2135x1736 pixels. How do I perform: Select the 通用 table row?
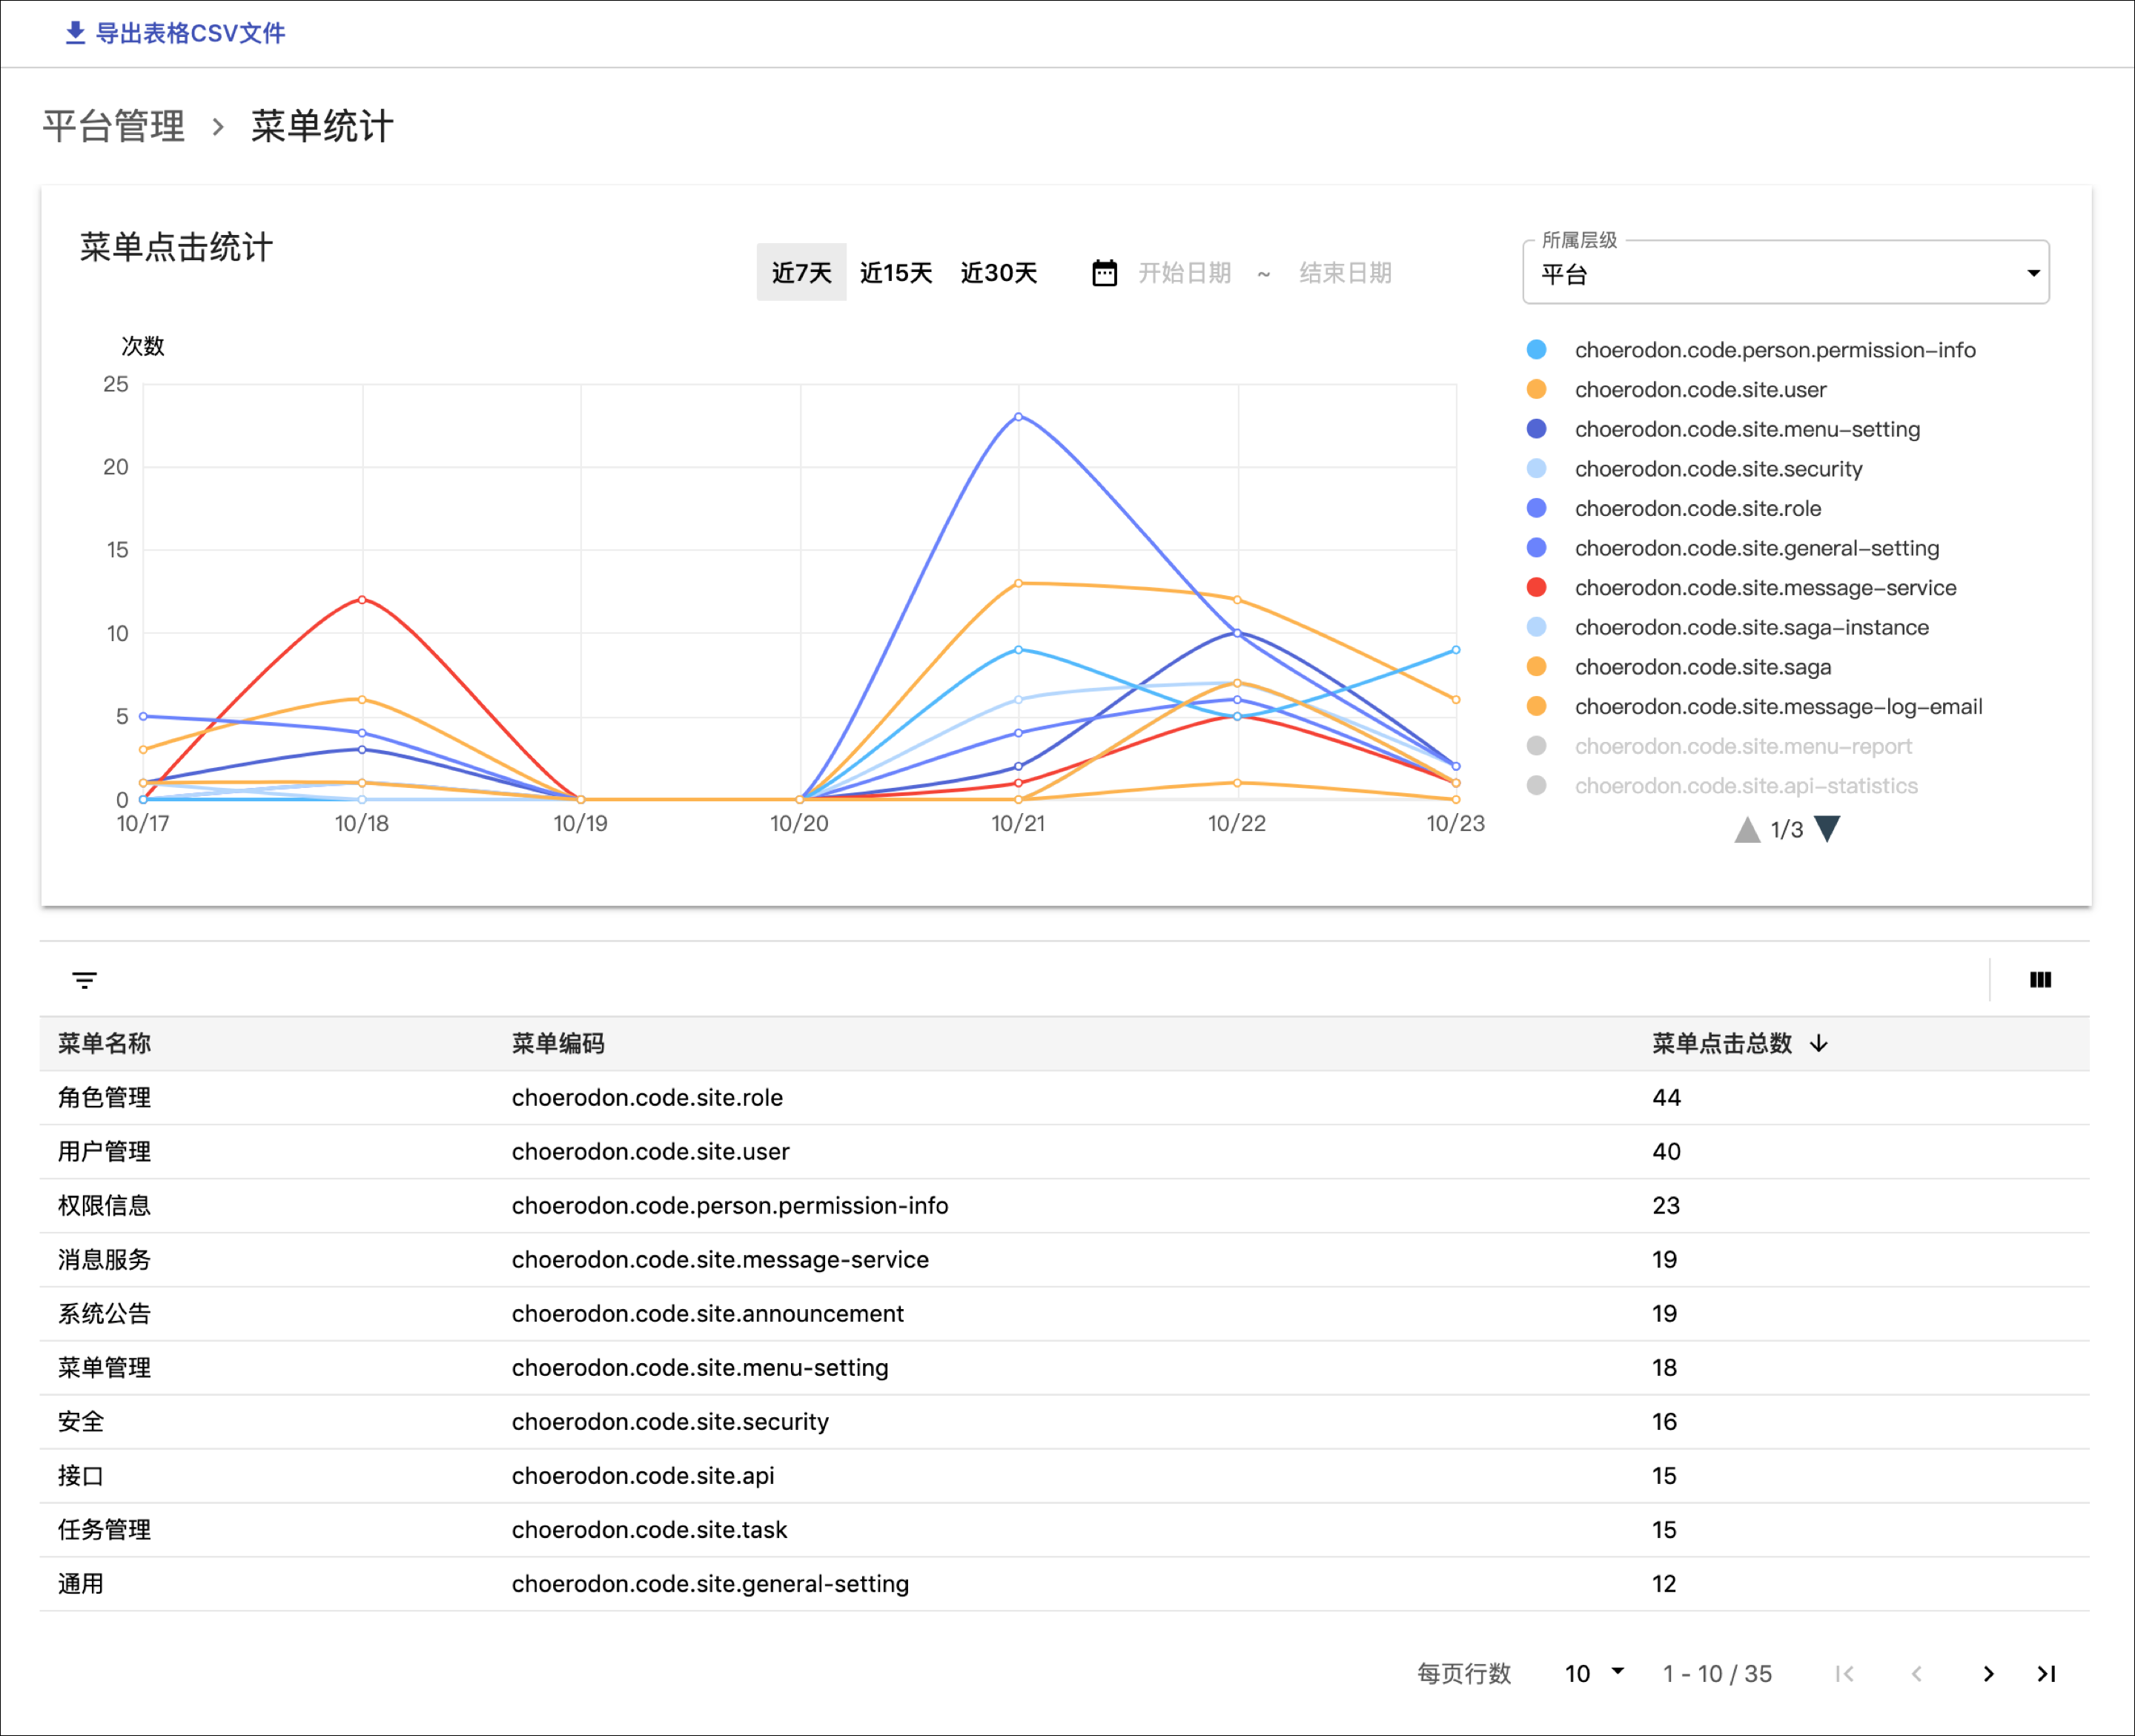click(1064, 1584)
